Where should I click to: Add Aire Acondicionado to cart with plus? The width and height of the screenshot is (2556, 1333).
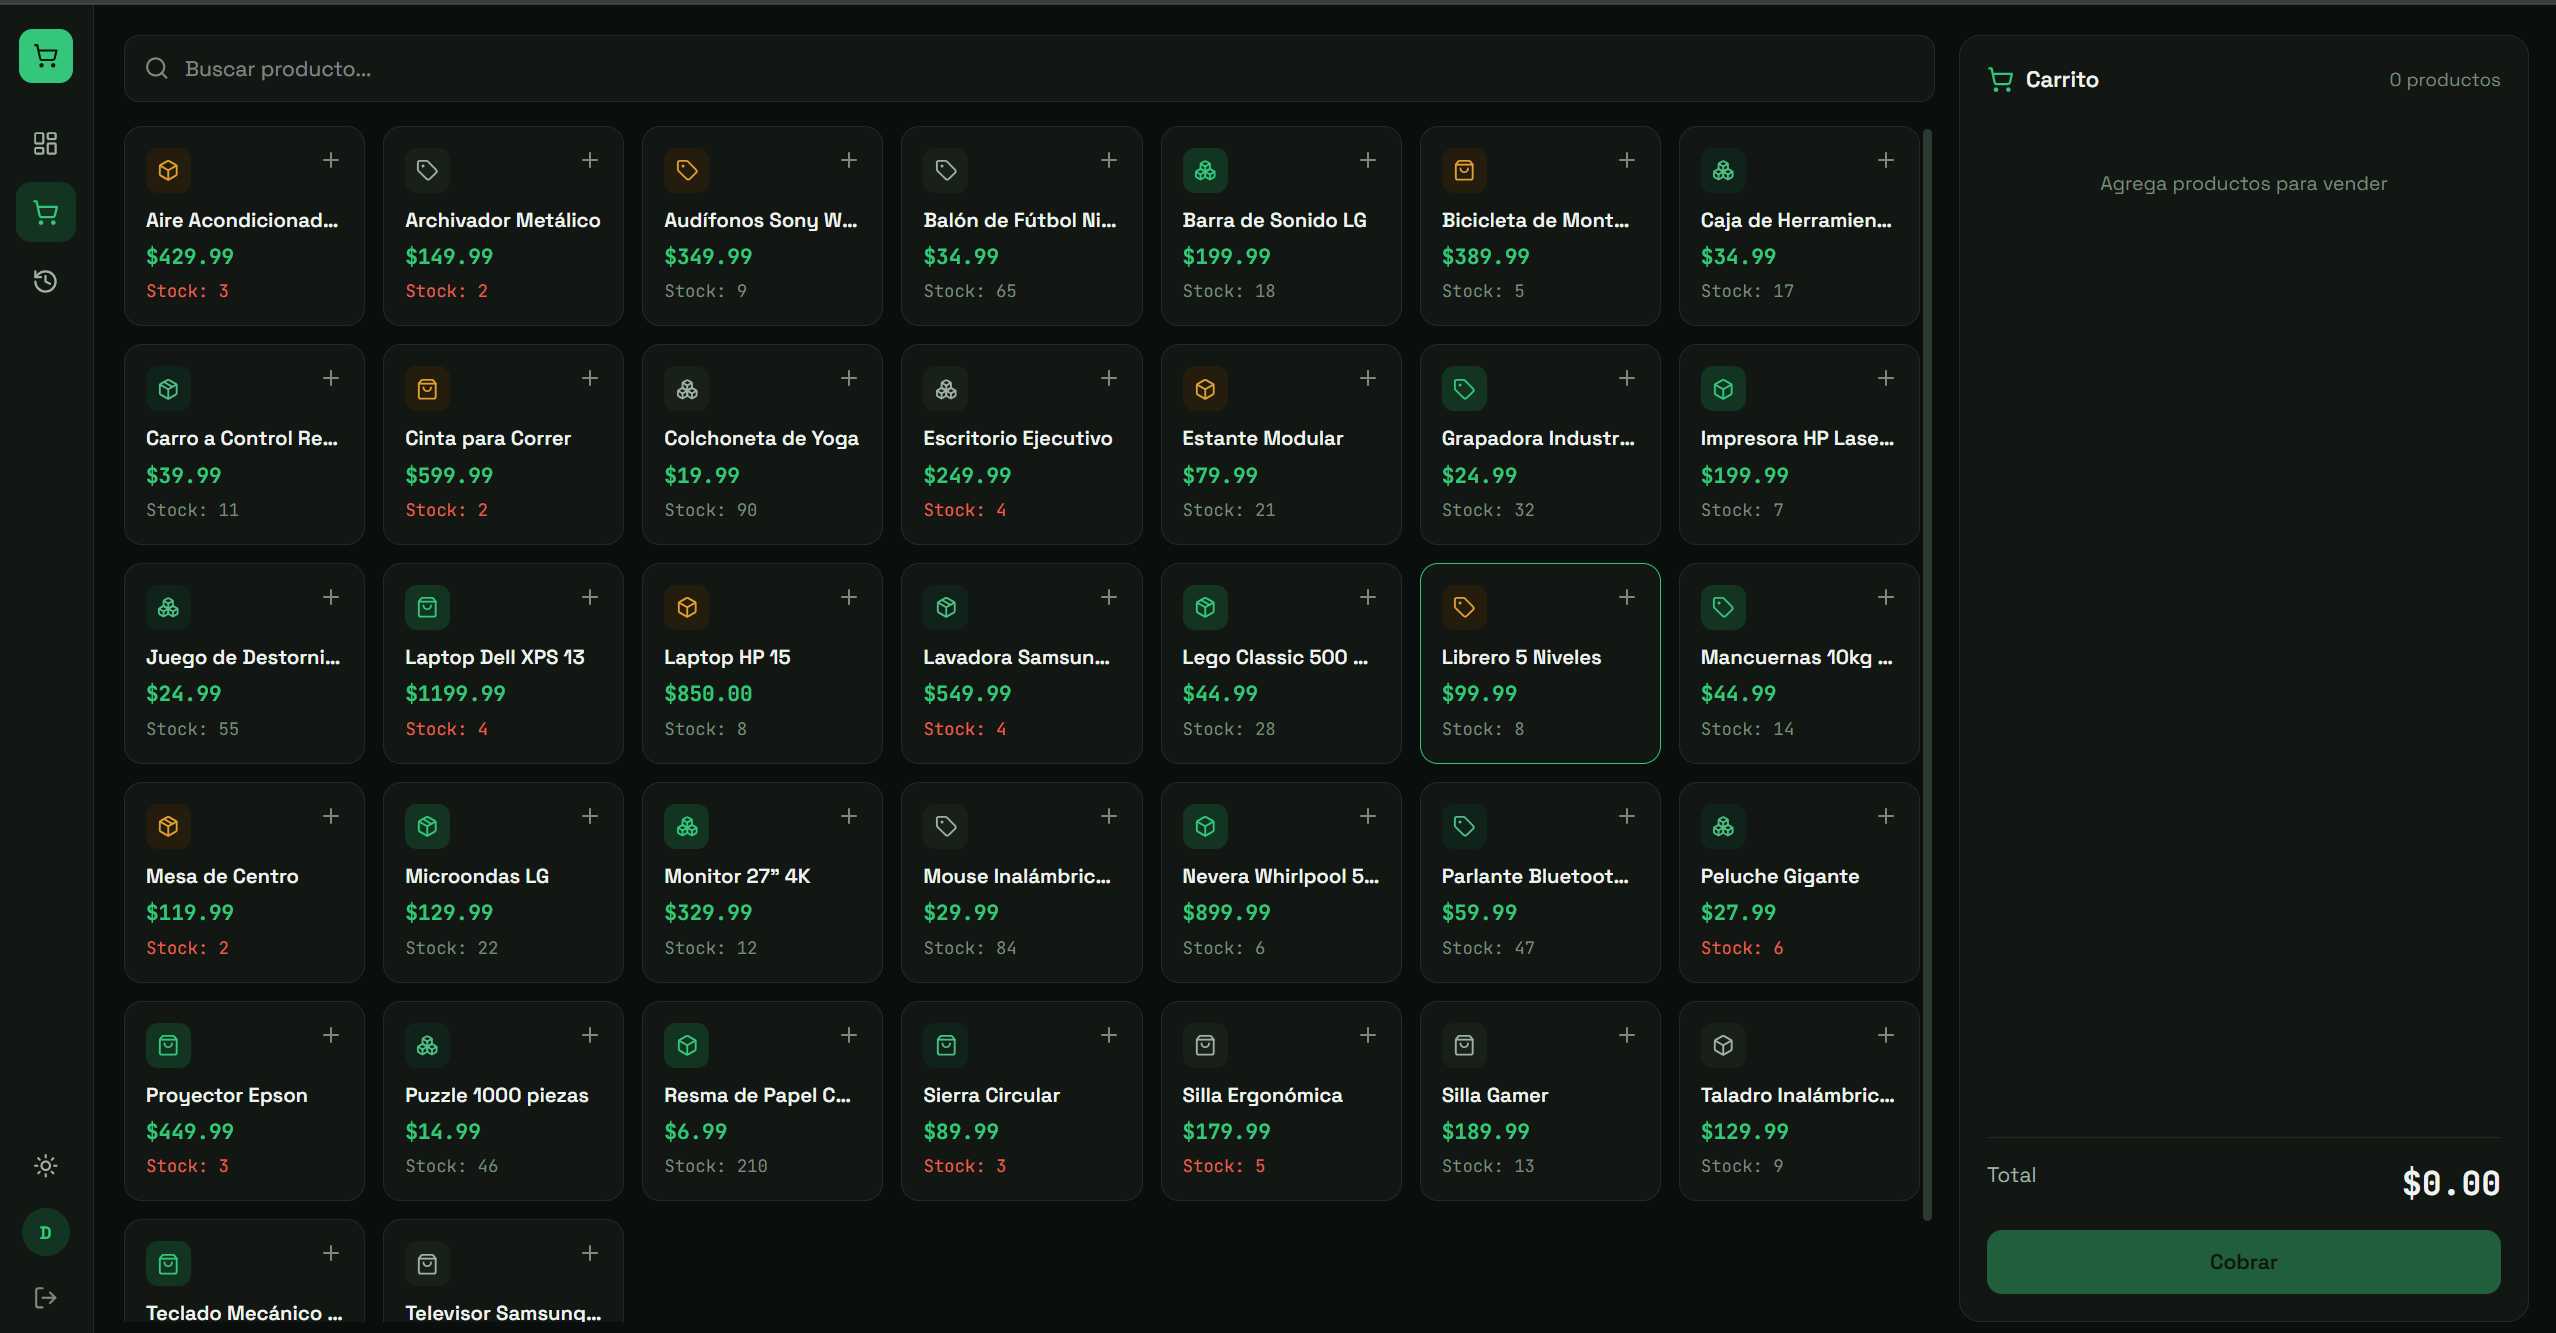point(331,160)
